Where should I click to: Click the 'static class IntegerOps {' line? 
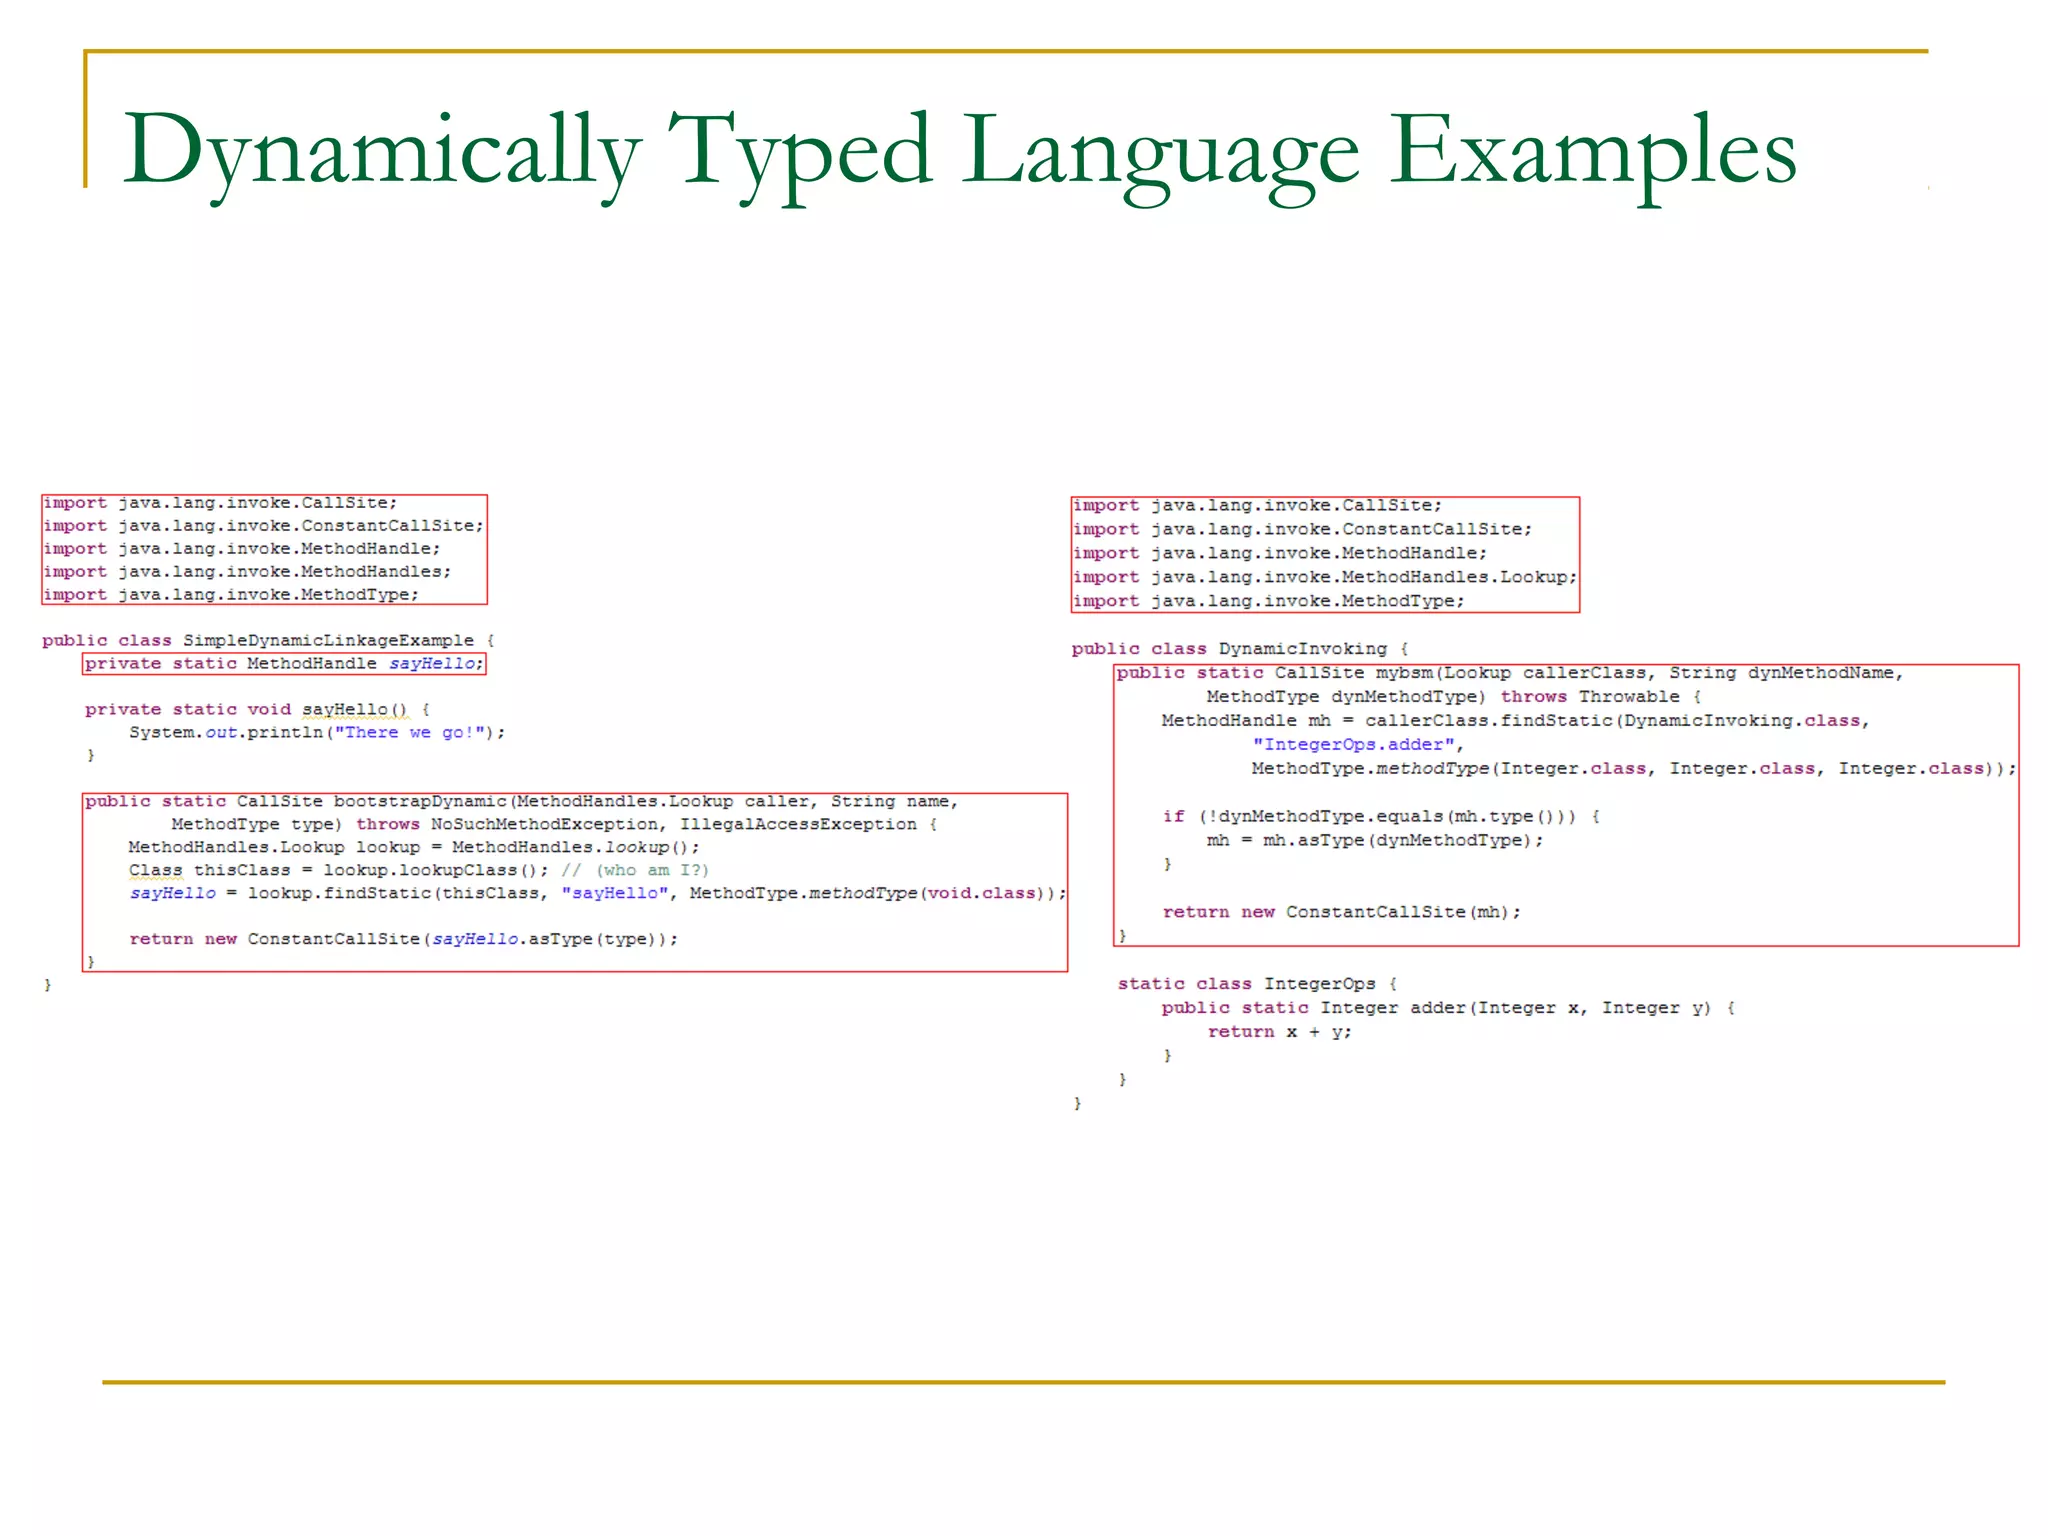[x=1257, y=986]
